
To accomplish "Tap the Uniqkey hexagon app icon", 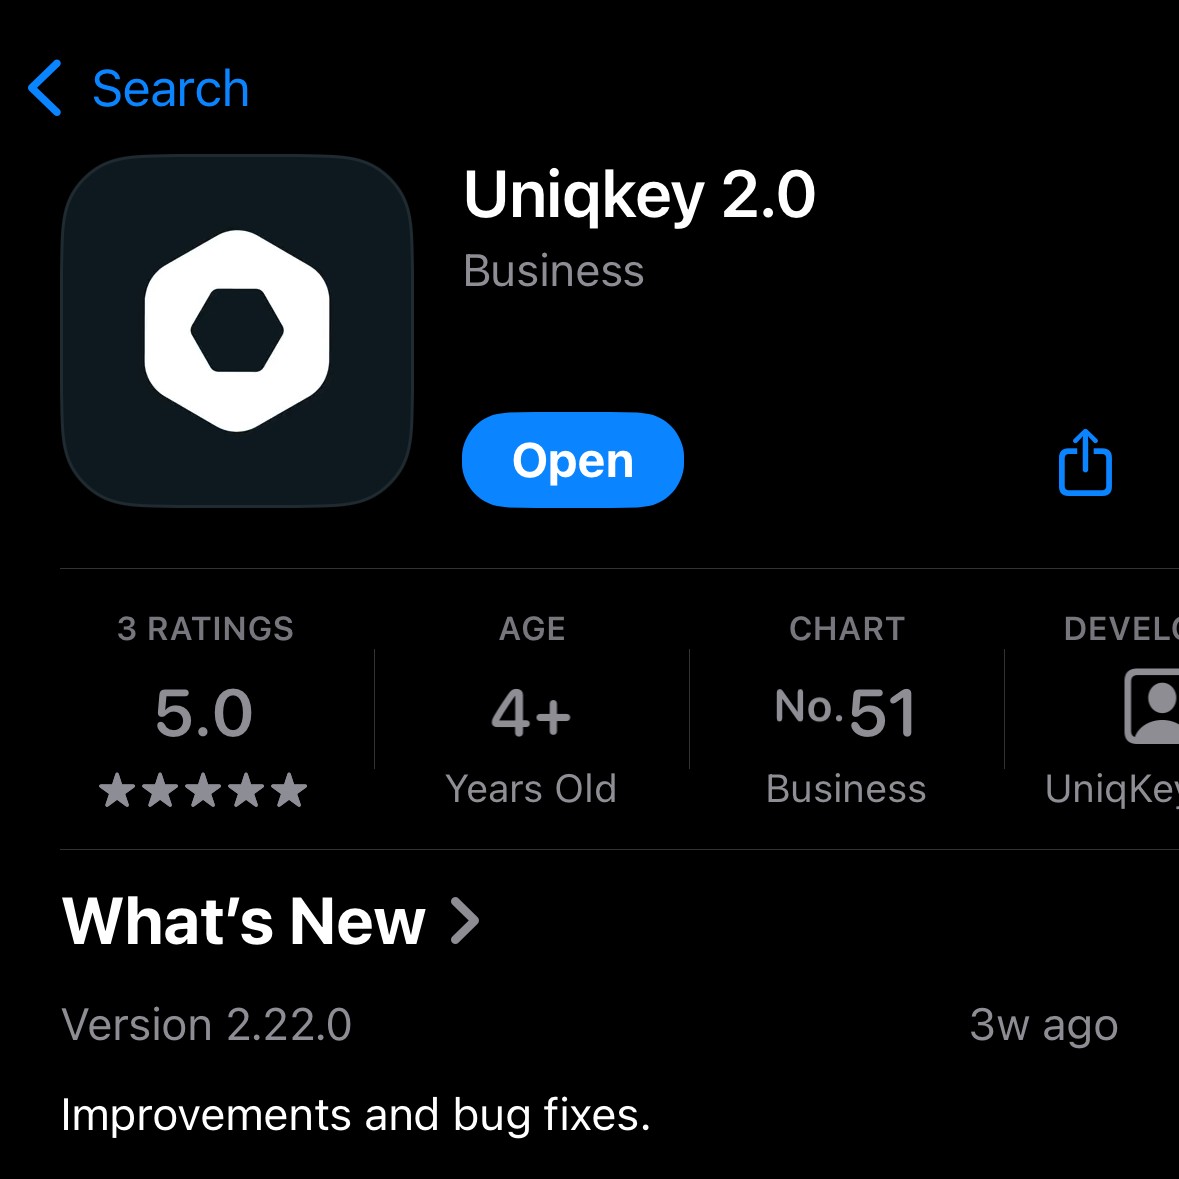I will point(237,331).
